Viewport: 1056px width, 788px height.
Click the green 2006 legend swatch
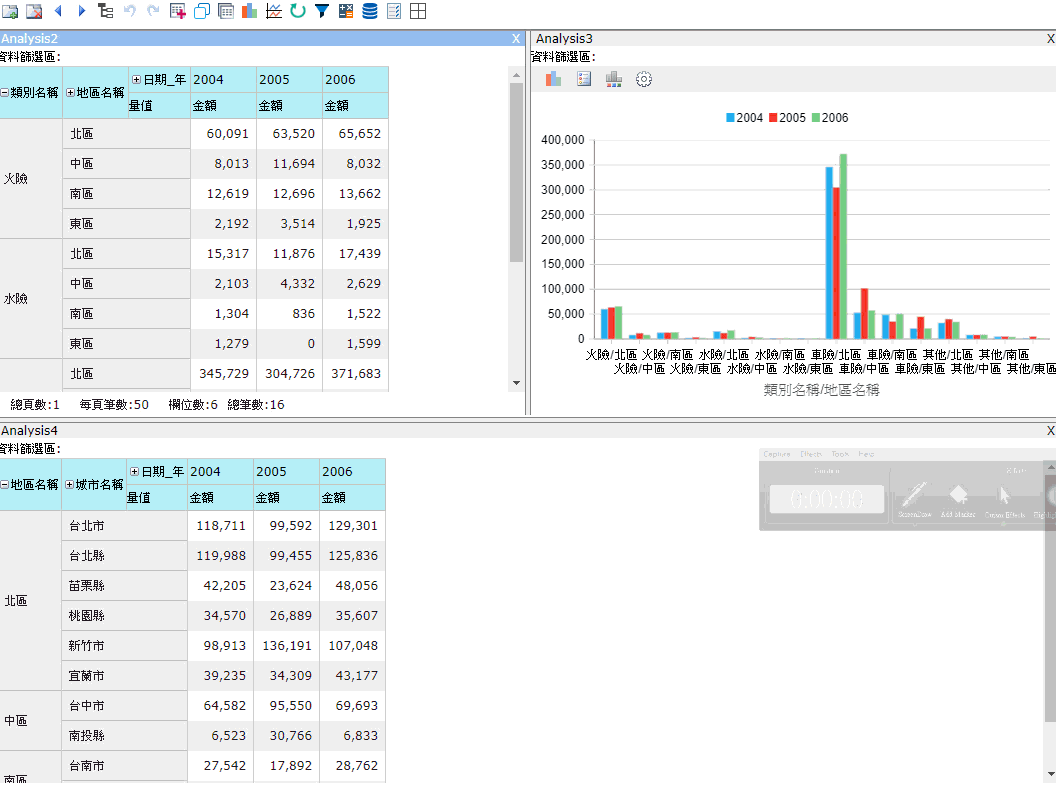(816, 117)
